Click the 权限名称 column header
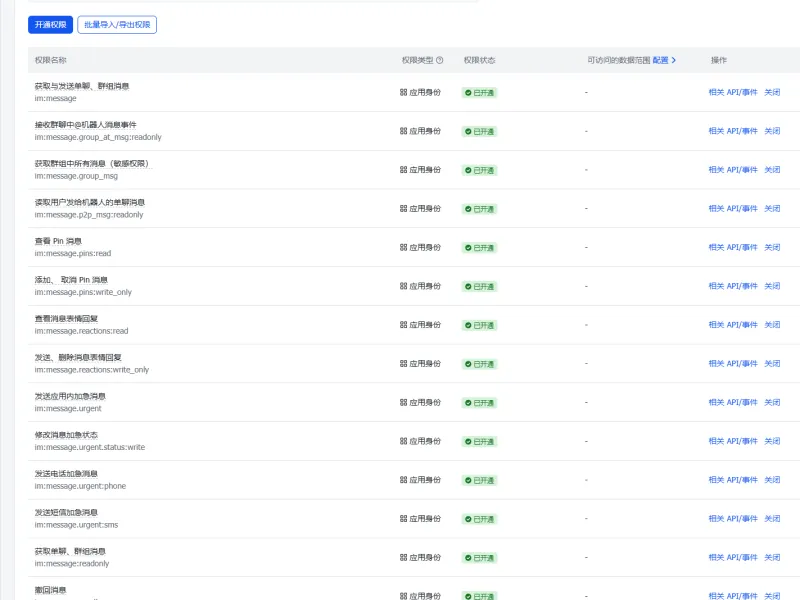800x600 pixels. [51, 60]
